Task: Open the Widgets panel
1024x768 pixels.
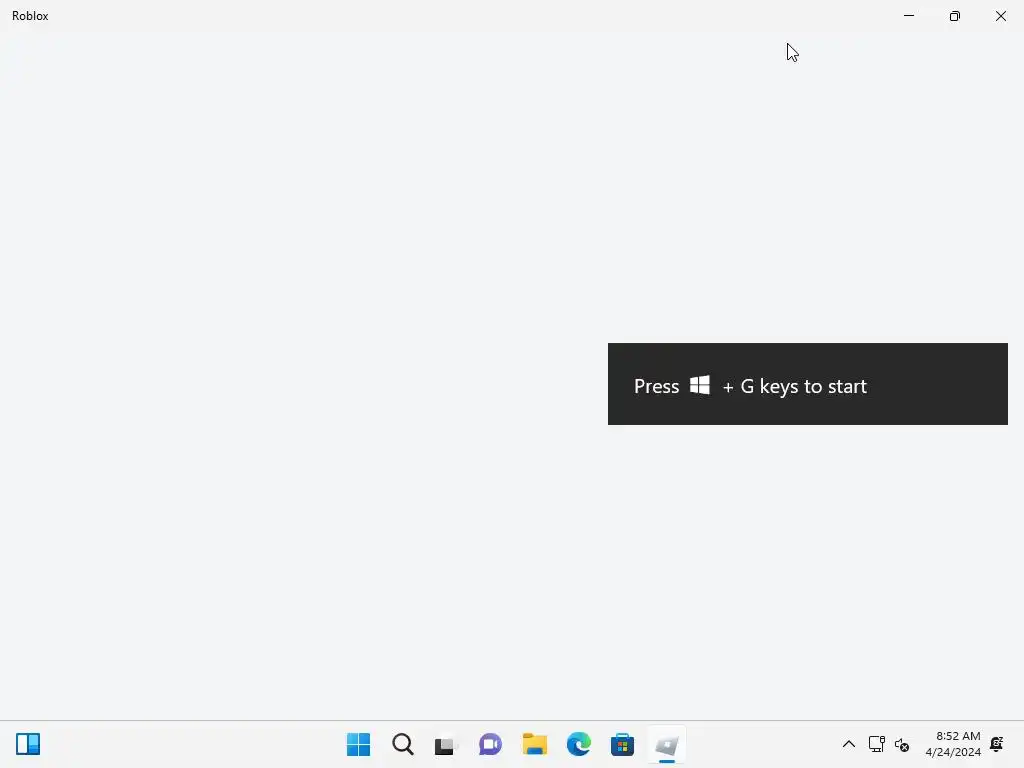Action: click(28, 744)
